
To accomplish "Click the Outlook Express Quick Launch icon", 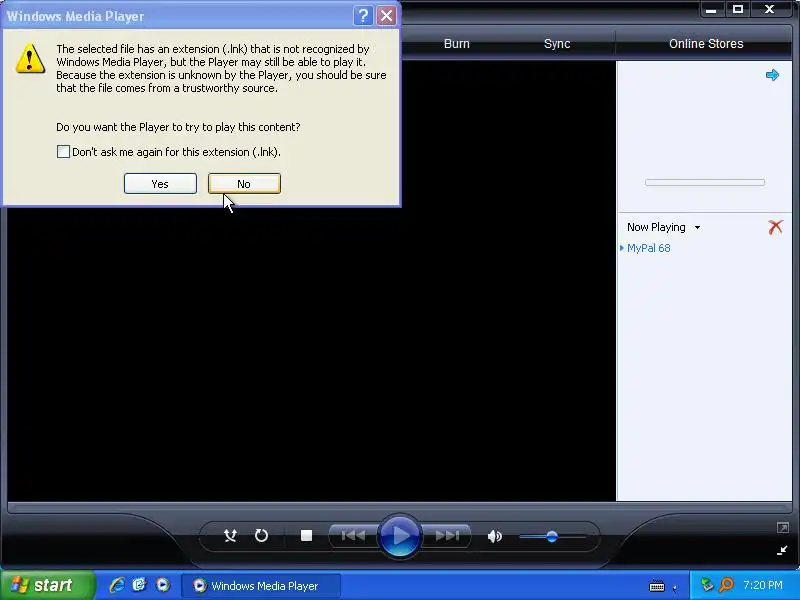I will coord(139,585).
